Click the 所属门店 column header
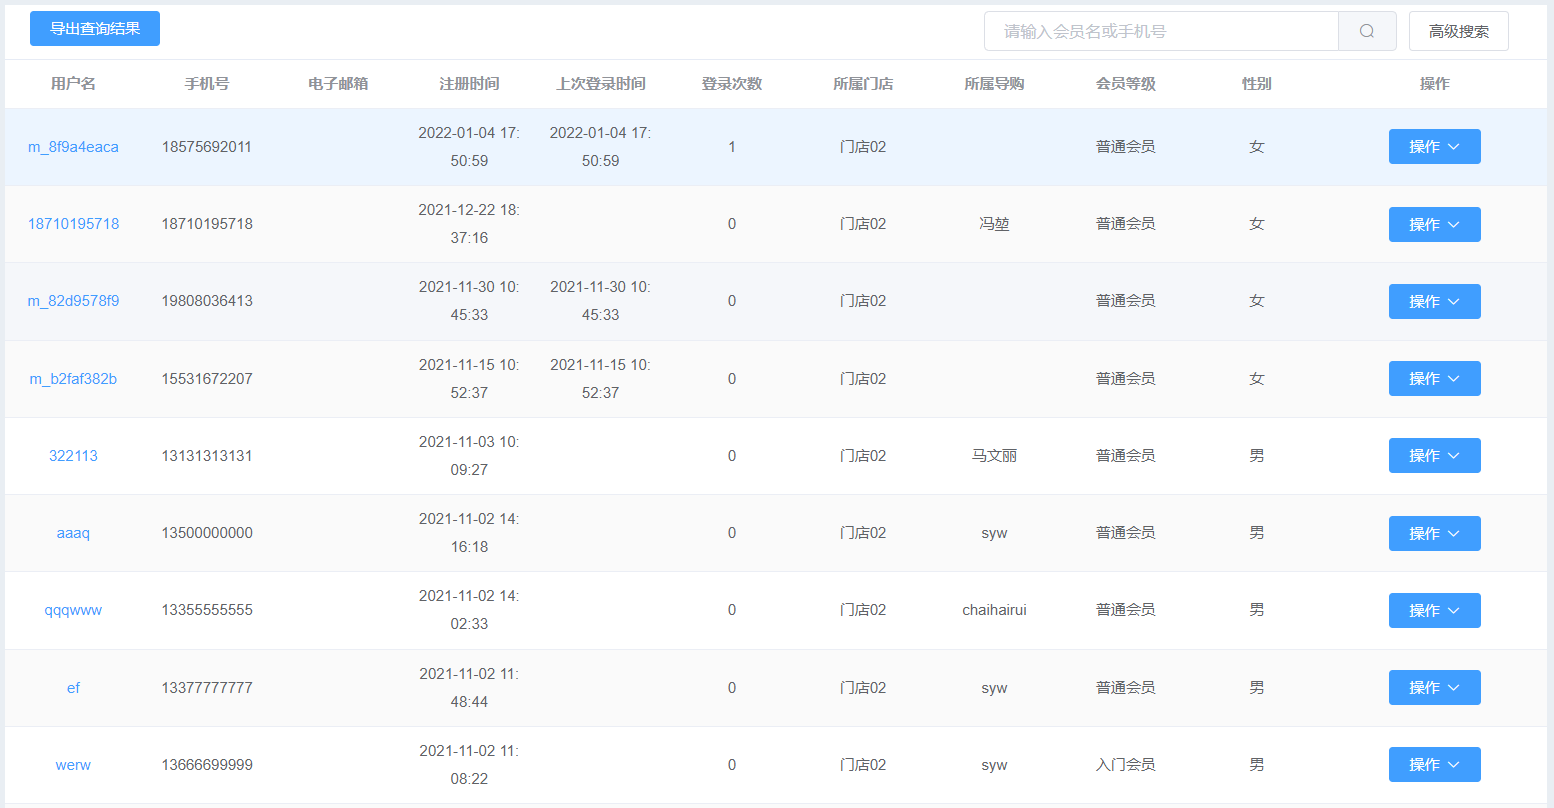1554x808 pixels. point(863,84)
